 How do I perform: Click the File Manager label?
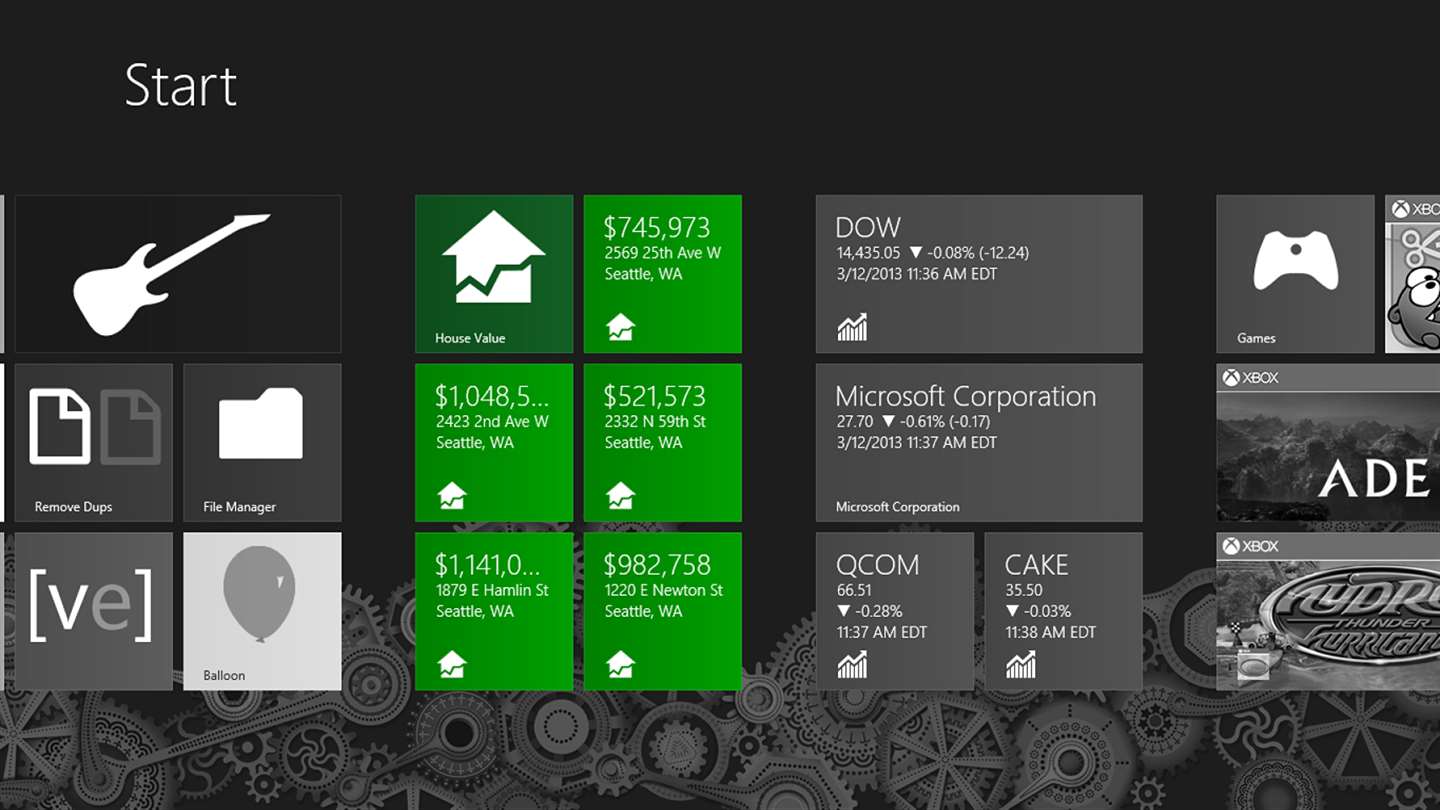(x=239, y=507)
